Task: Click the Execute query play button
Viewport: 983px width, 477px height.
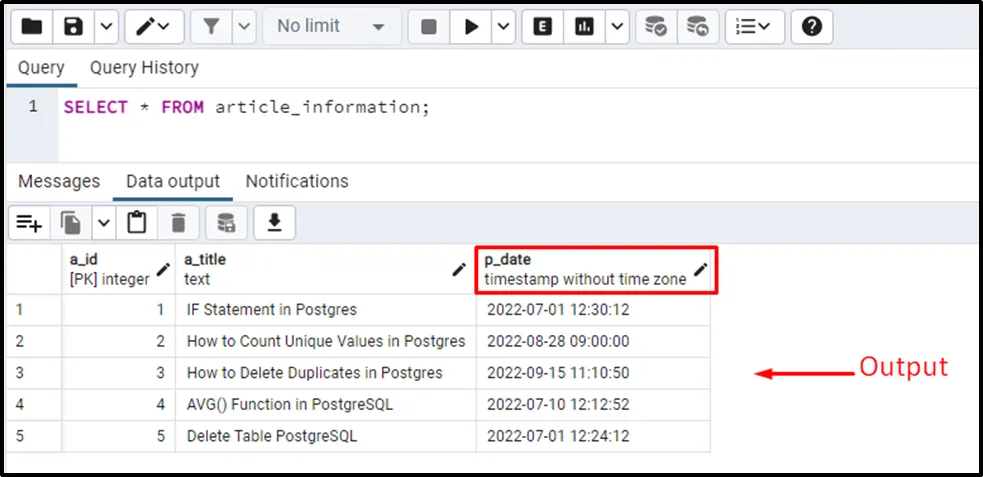Action: (469, 27)
